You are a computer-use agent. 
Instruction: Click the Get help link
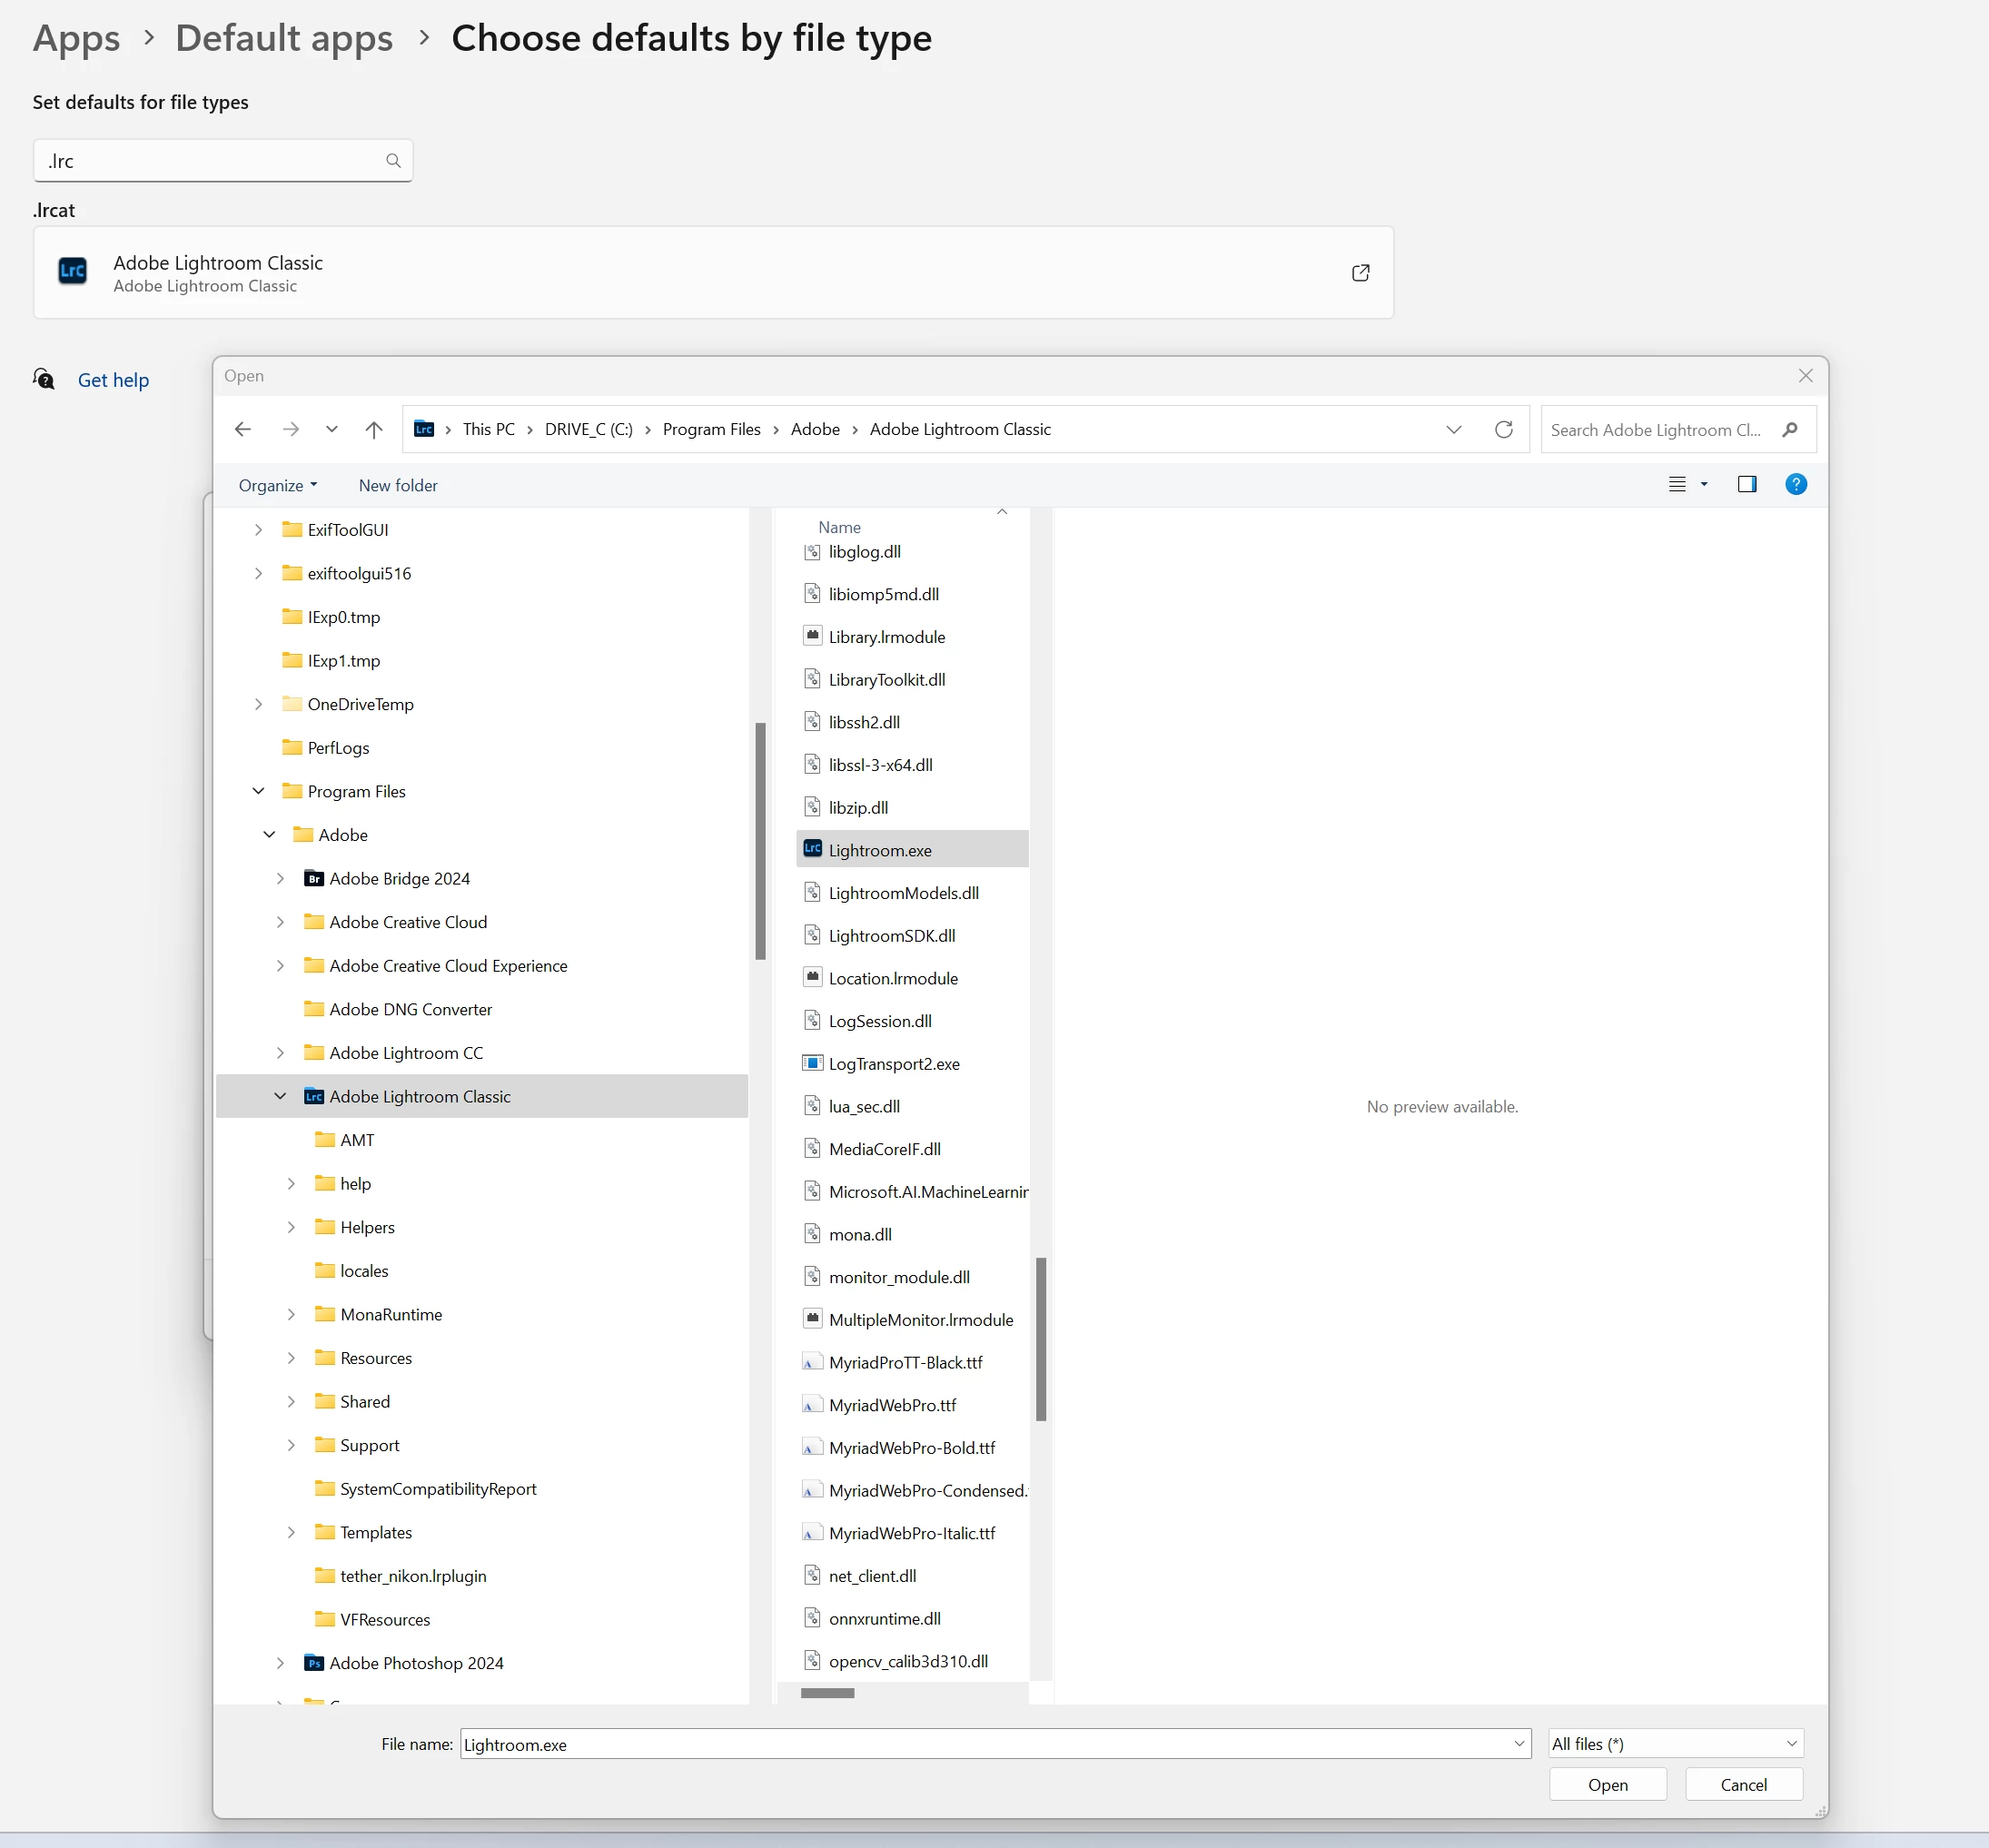click(x=113, y=380)
